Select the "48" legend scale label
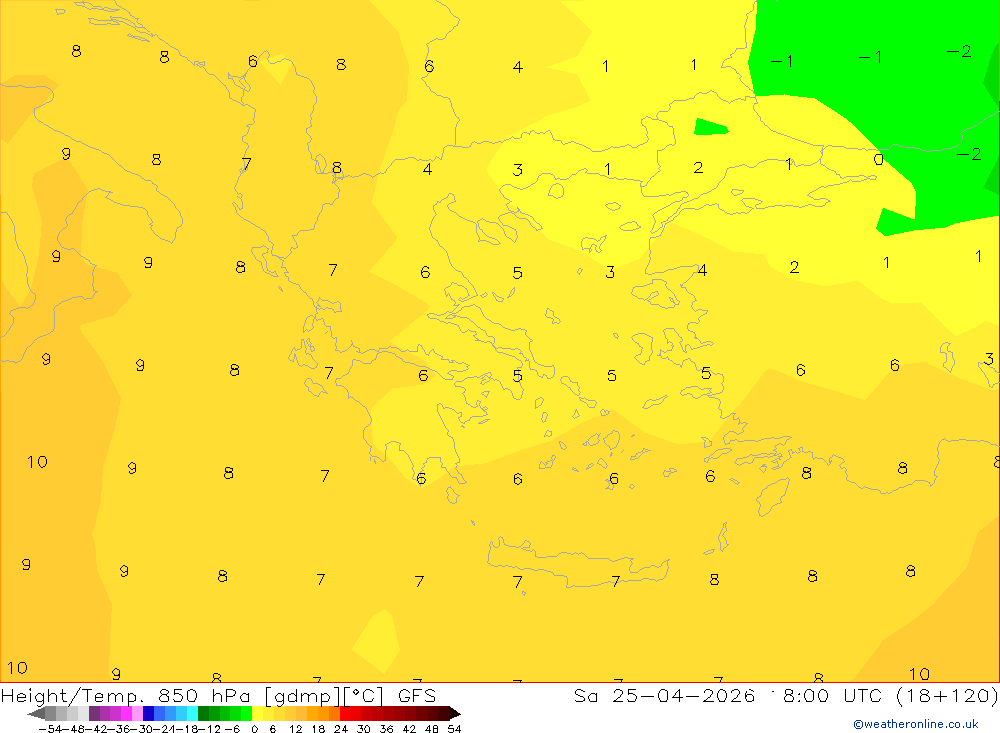 [432, 729]
